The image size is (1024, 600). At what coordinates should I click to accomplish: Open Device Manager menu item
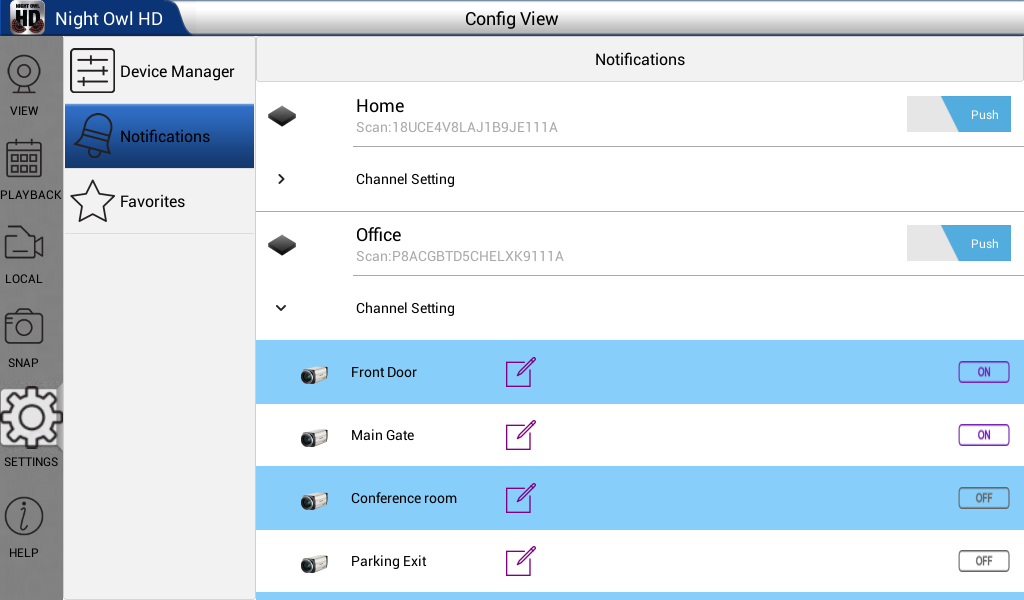click(x=159, y=71)
